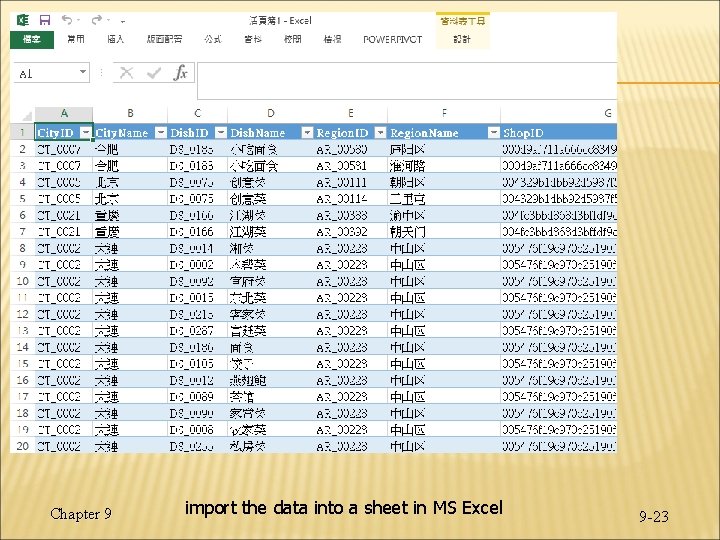This screenshot has width=720, height=540.
Task: Confirm the entry with the checkmark icon
Action: coord(154,73)
